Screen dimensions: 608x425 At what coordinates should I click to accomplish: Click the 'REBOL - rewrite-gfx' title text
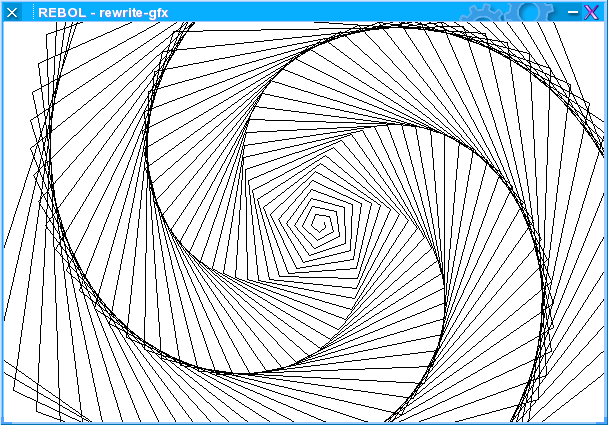[103, 13]
